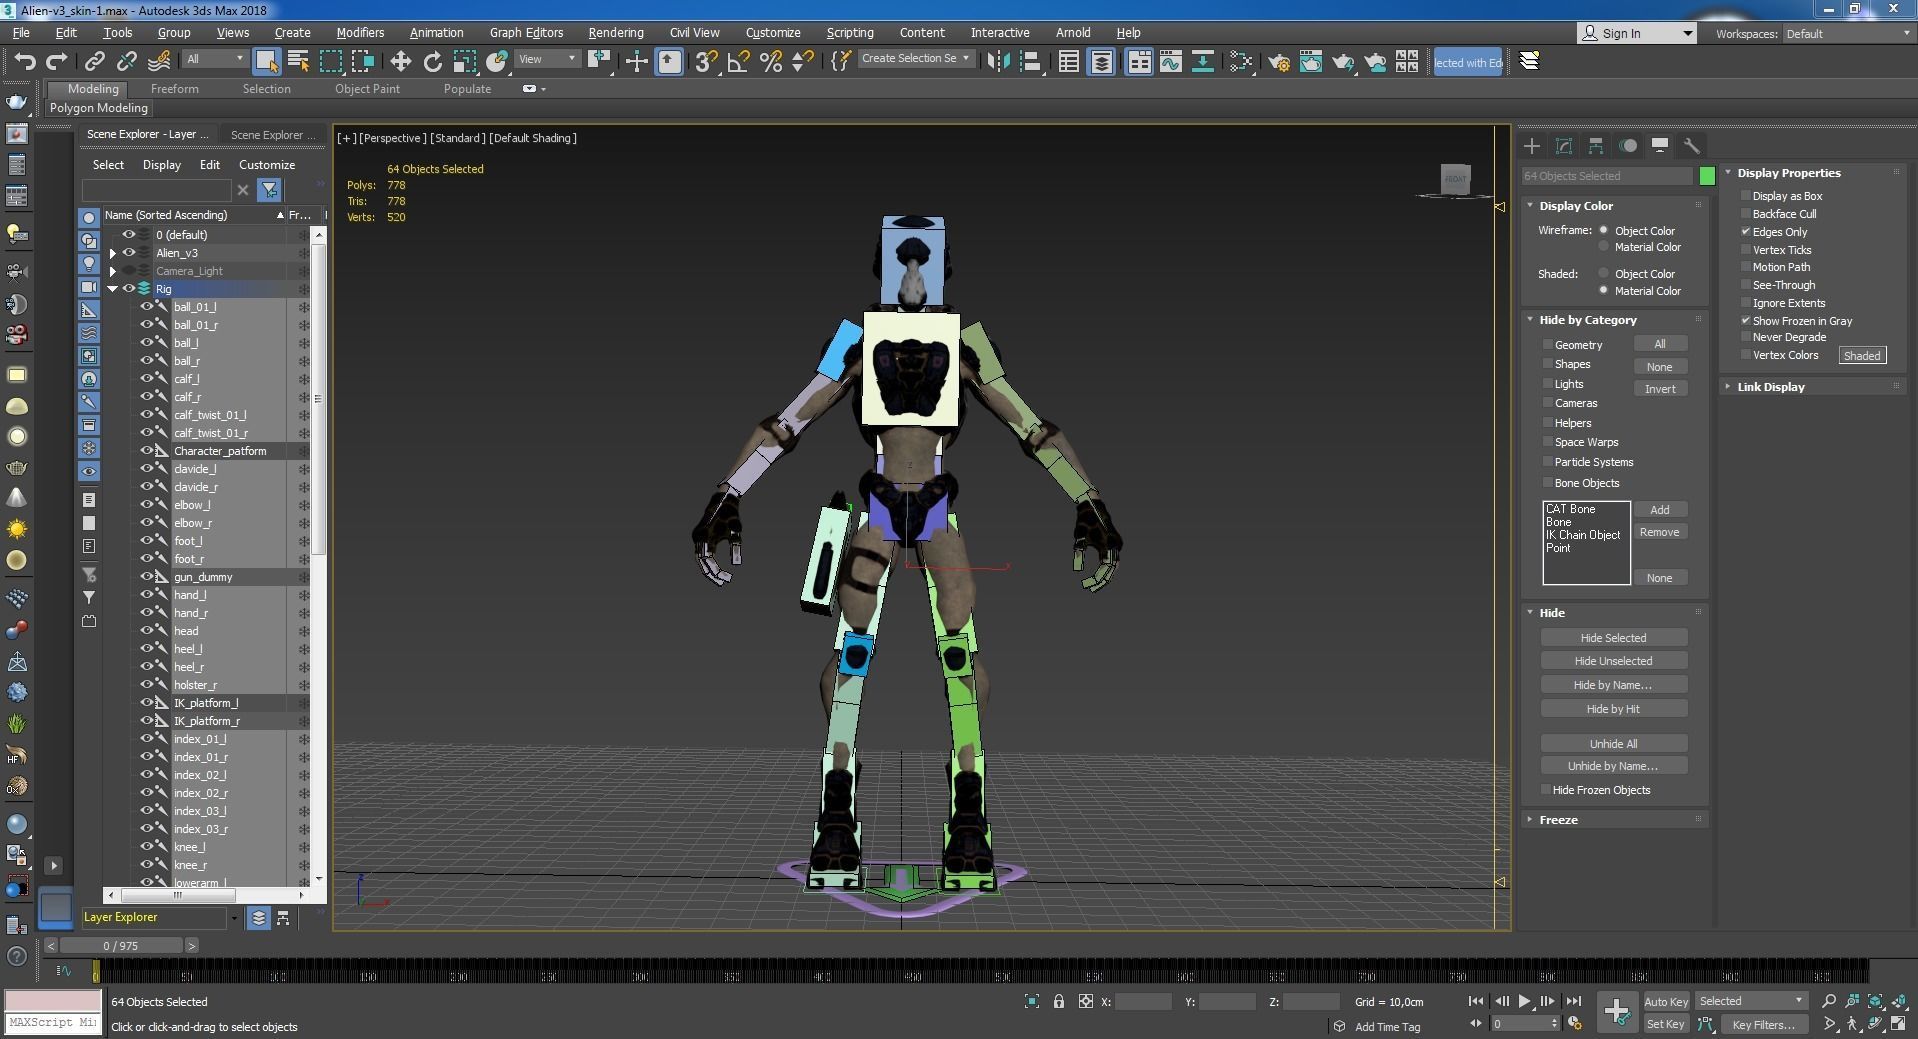Toggle 3D Snaps icon

(706, 61)
